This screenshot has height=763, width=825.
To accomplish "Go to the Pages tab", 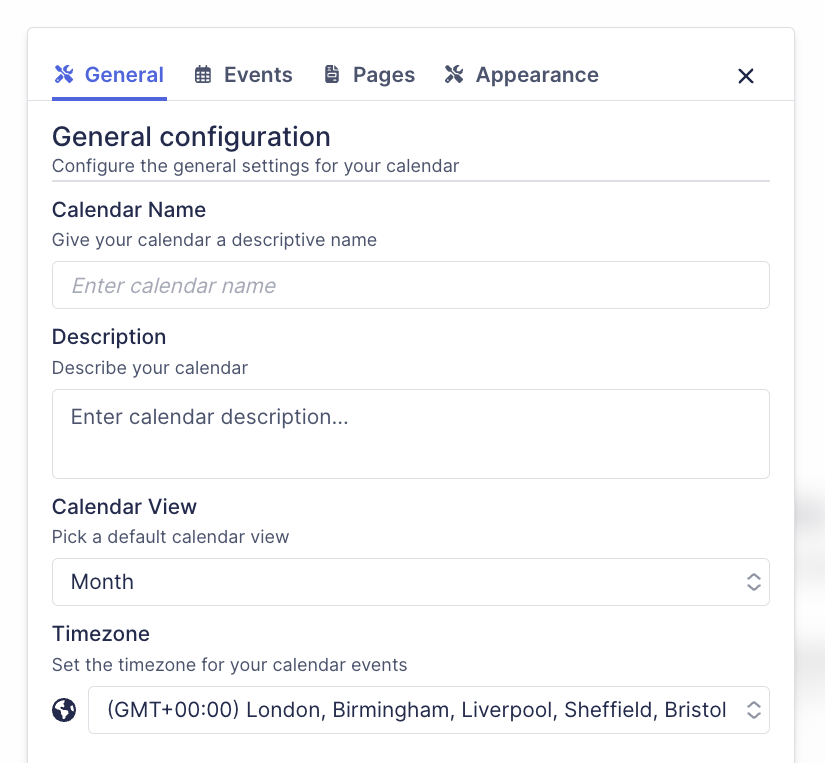I will click(368, 74).
